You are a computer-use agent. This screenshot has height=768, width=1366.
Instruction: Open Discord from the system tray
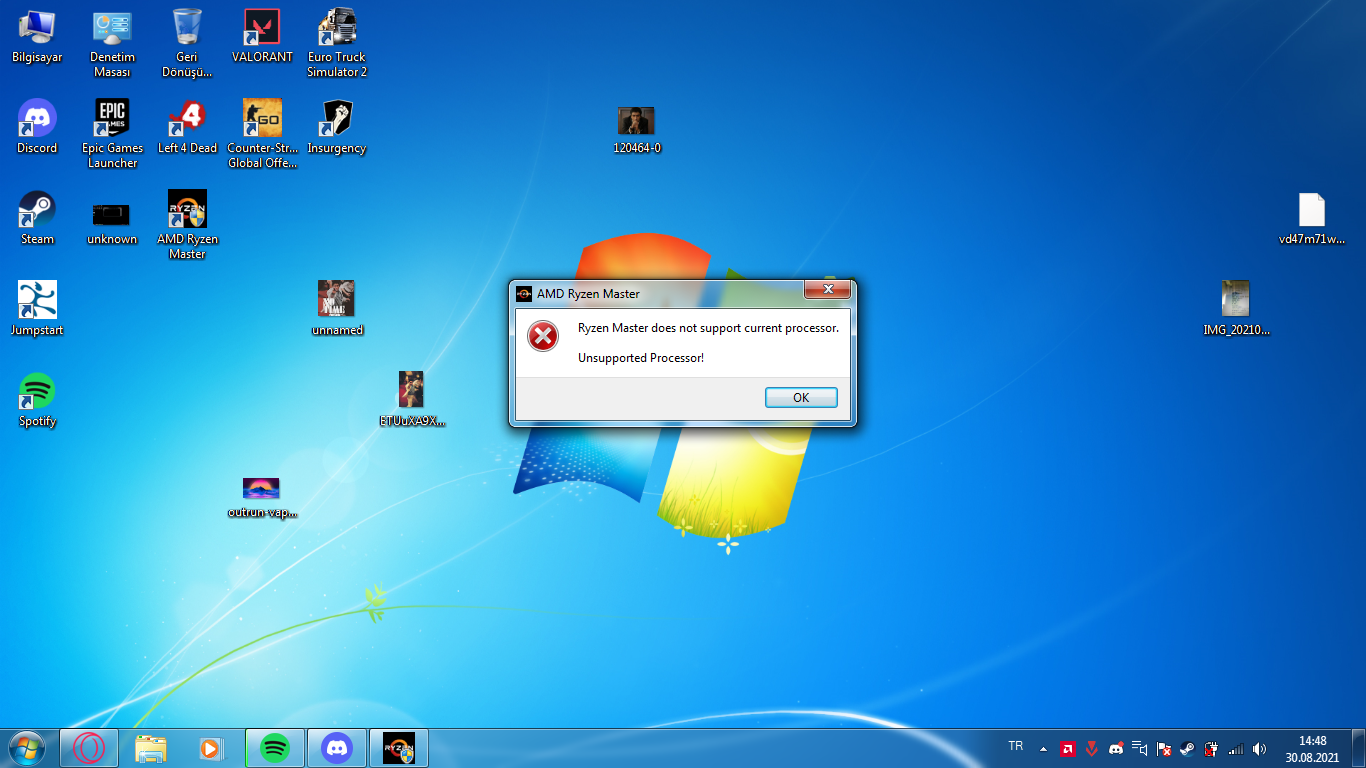pos(1116,749)
